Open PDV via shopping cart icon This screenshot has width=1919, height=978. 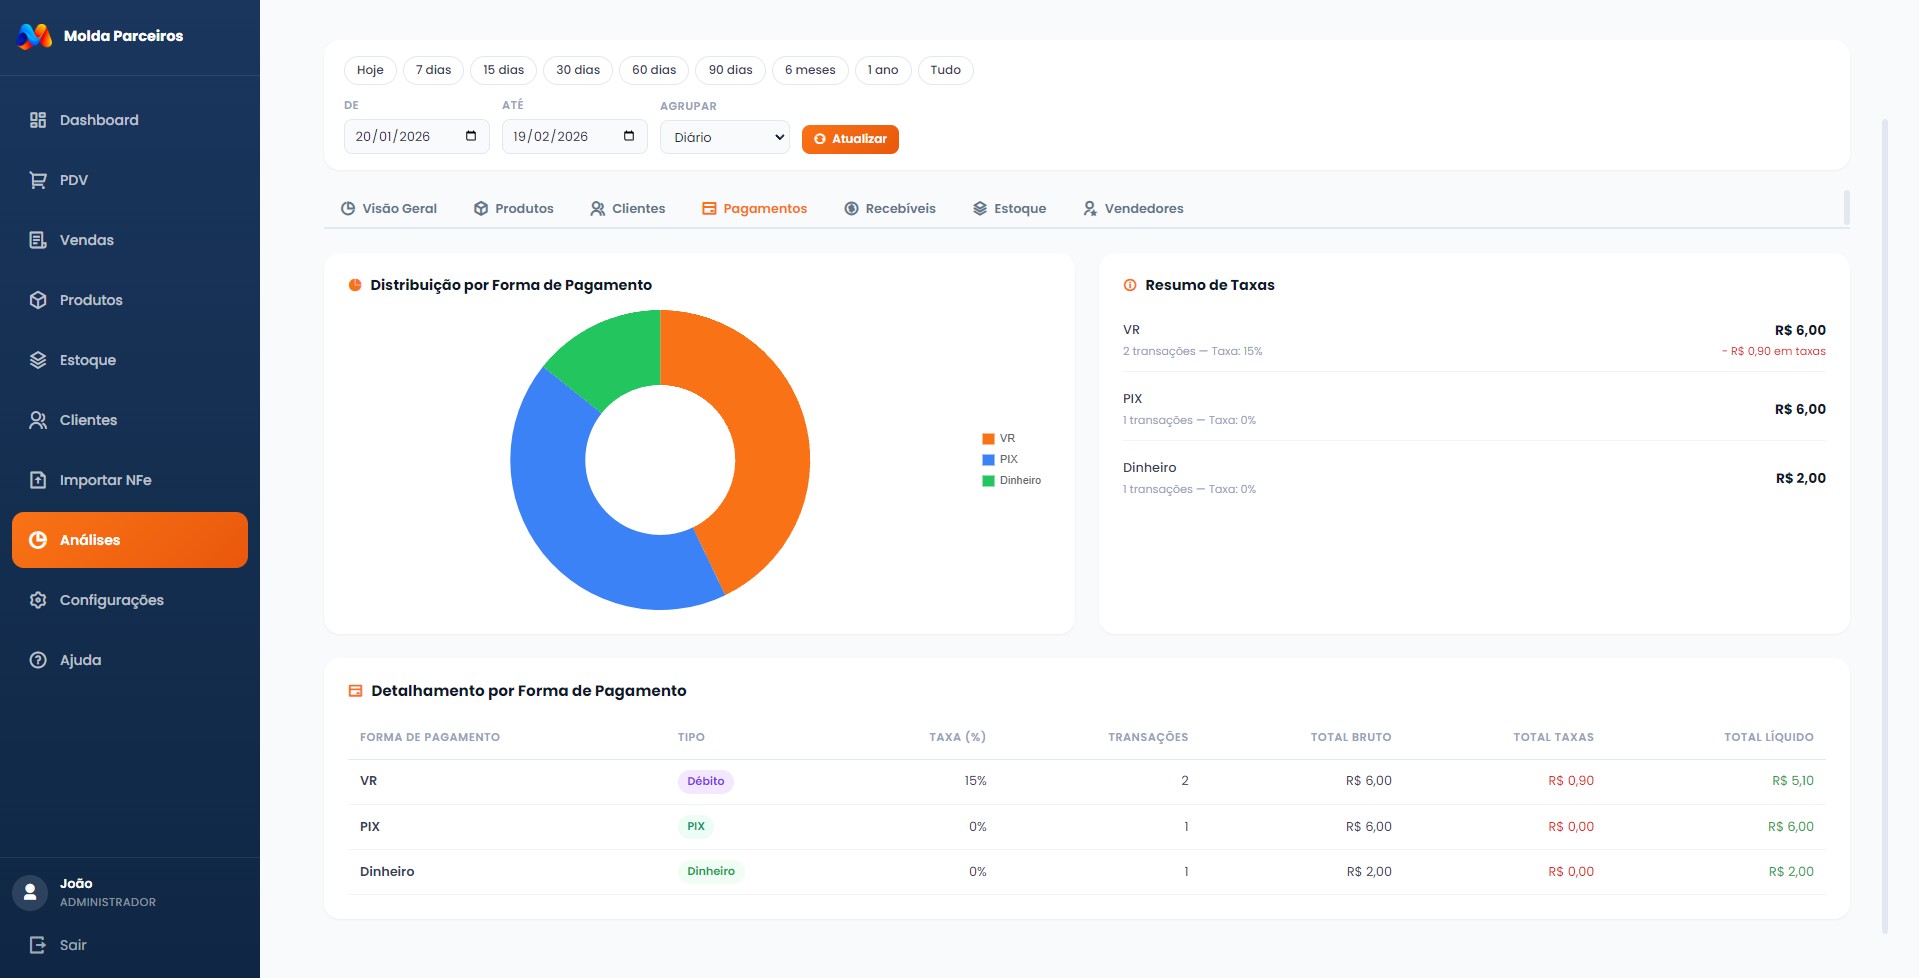pos(38,180)
